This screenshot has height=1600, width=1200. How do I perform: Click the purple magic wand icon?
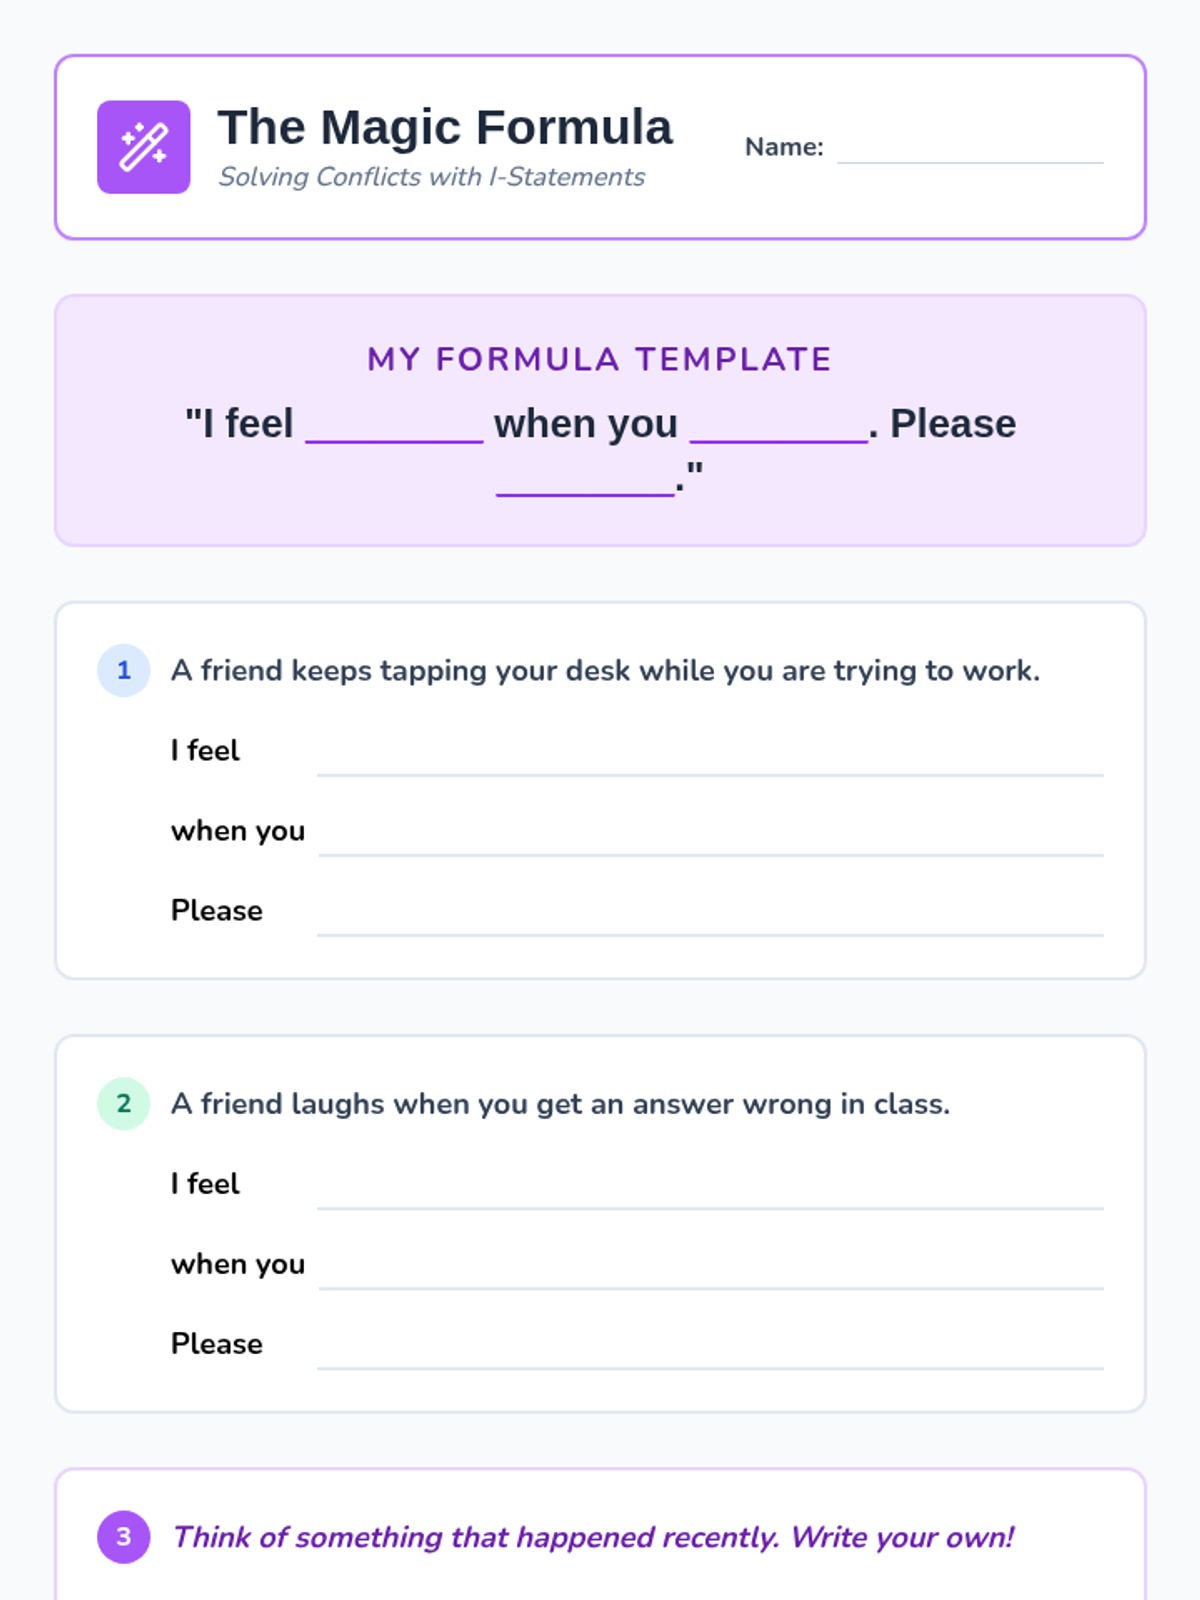coord(143,147)
